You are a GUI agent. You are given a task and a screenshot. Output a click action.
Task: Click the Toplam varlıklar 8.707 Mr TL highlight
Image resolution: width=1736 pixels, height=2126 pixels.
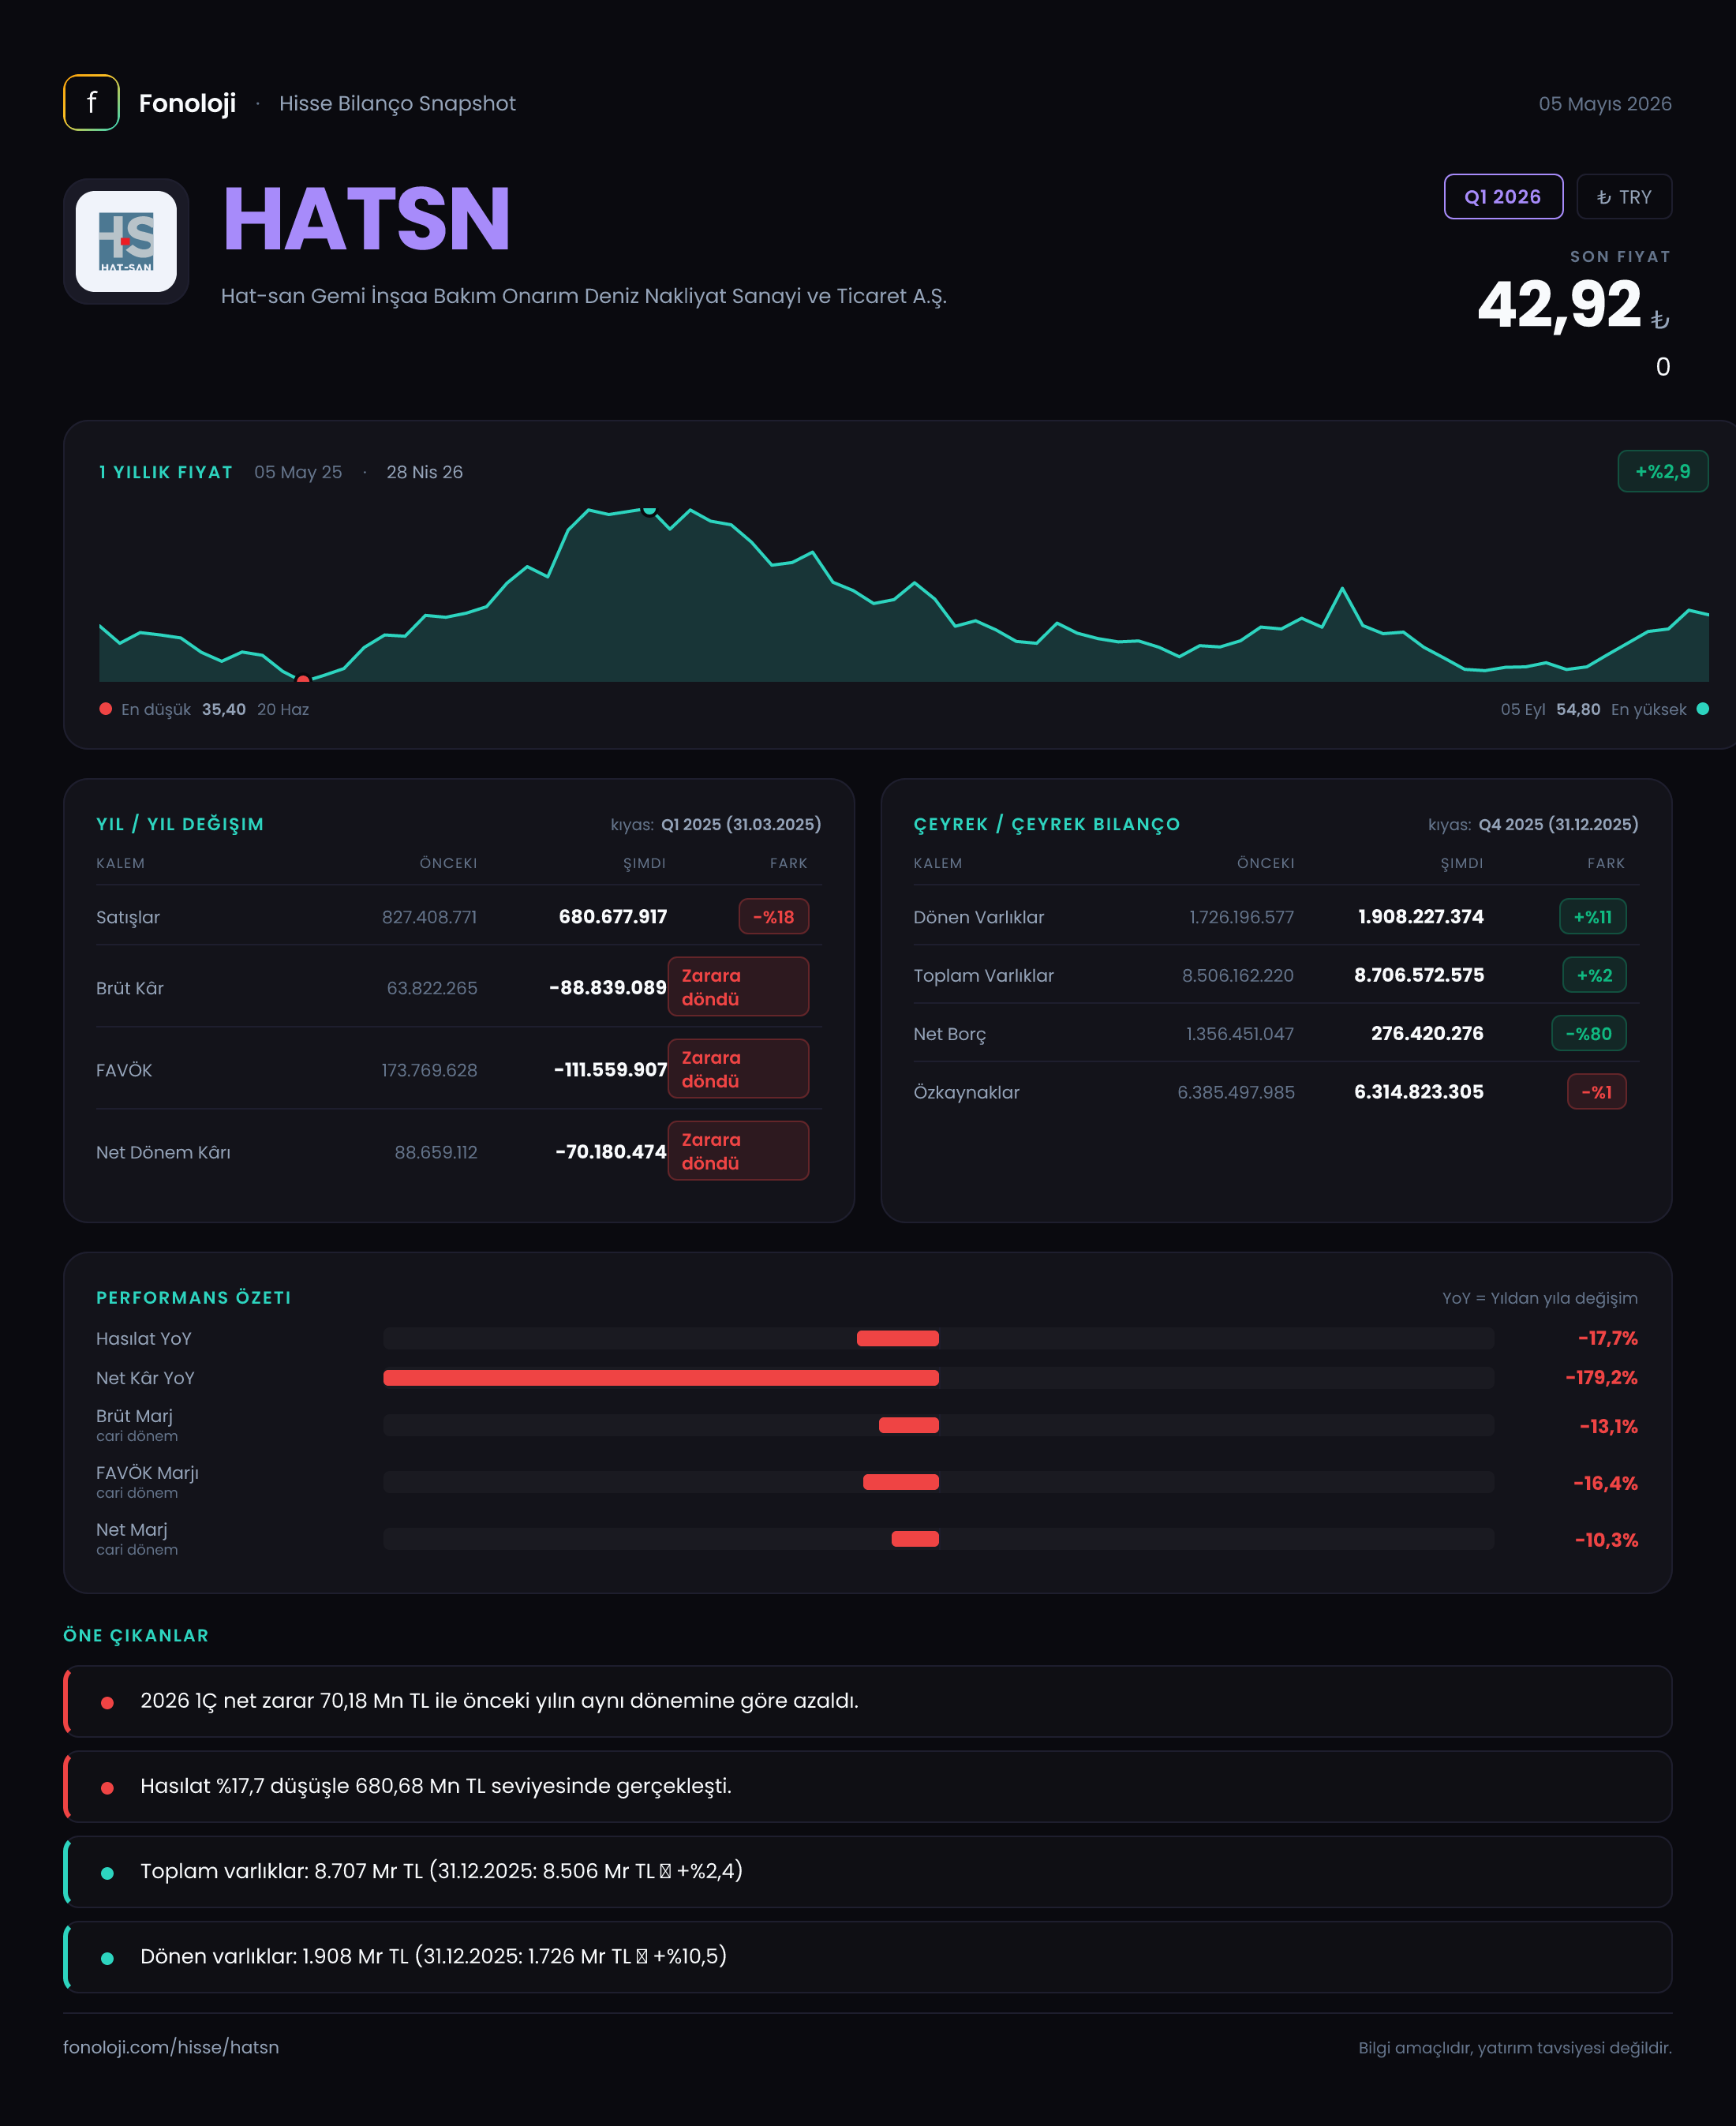867,1871
